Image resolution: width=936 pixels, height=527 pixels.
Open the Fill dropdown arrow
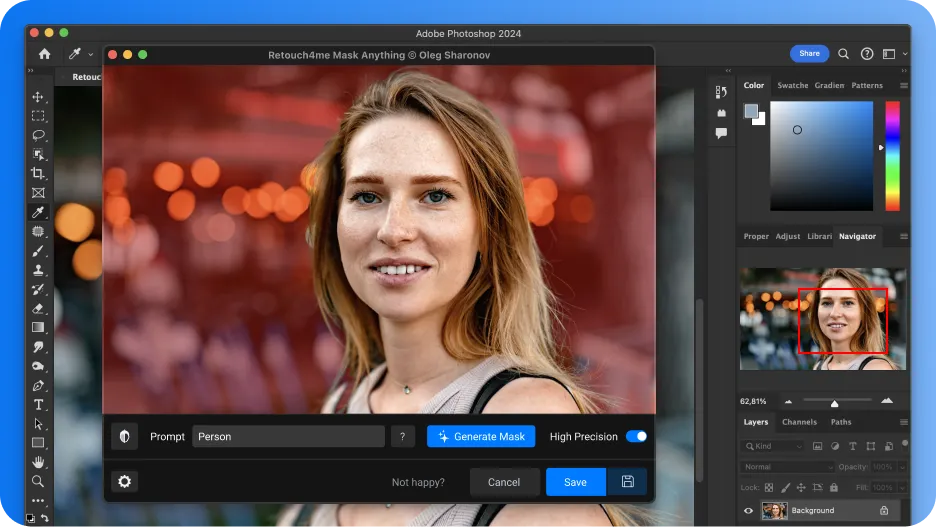pyautogui.click(x=903, y=488)
